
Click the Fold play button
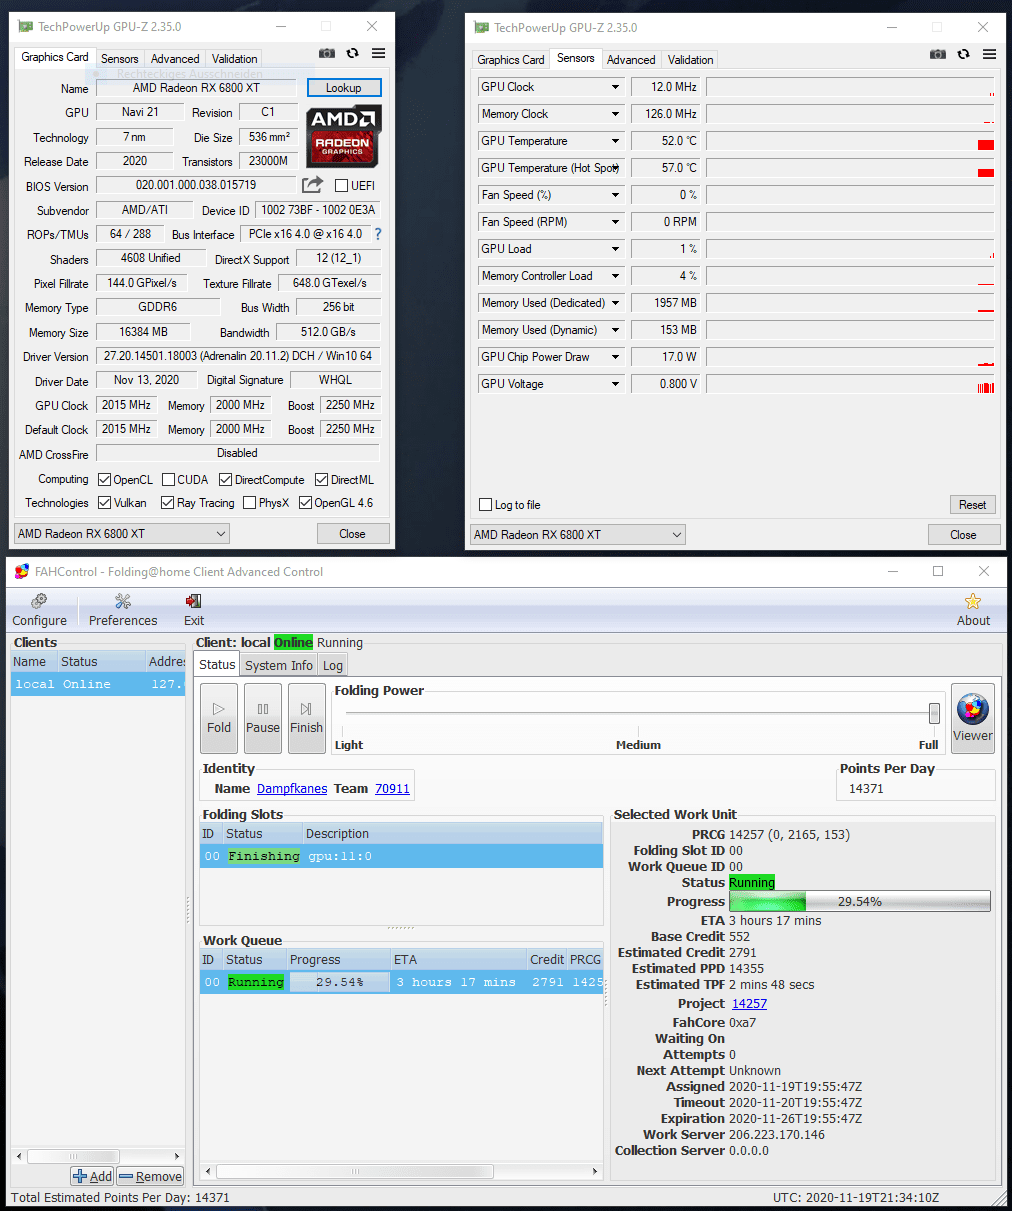(x=219, y=719)
